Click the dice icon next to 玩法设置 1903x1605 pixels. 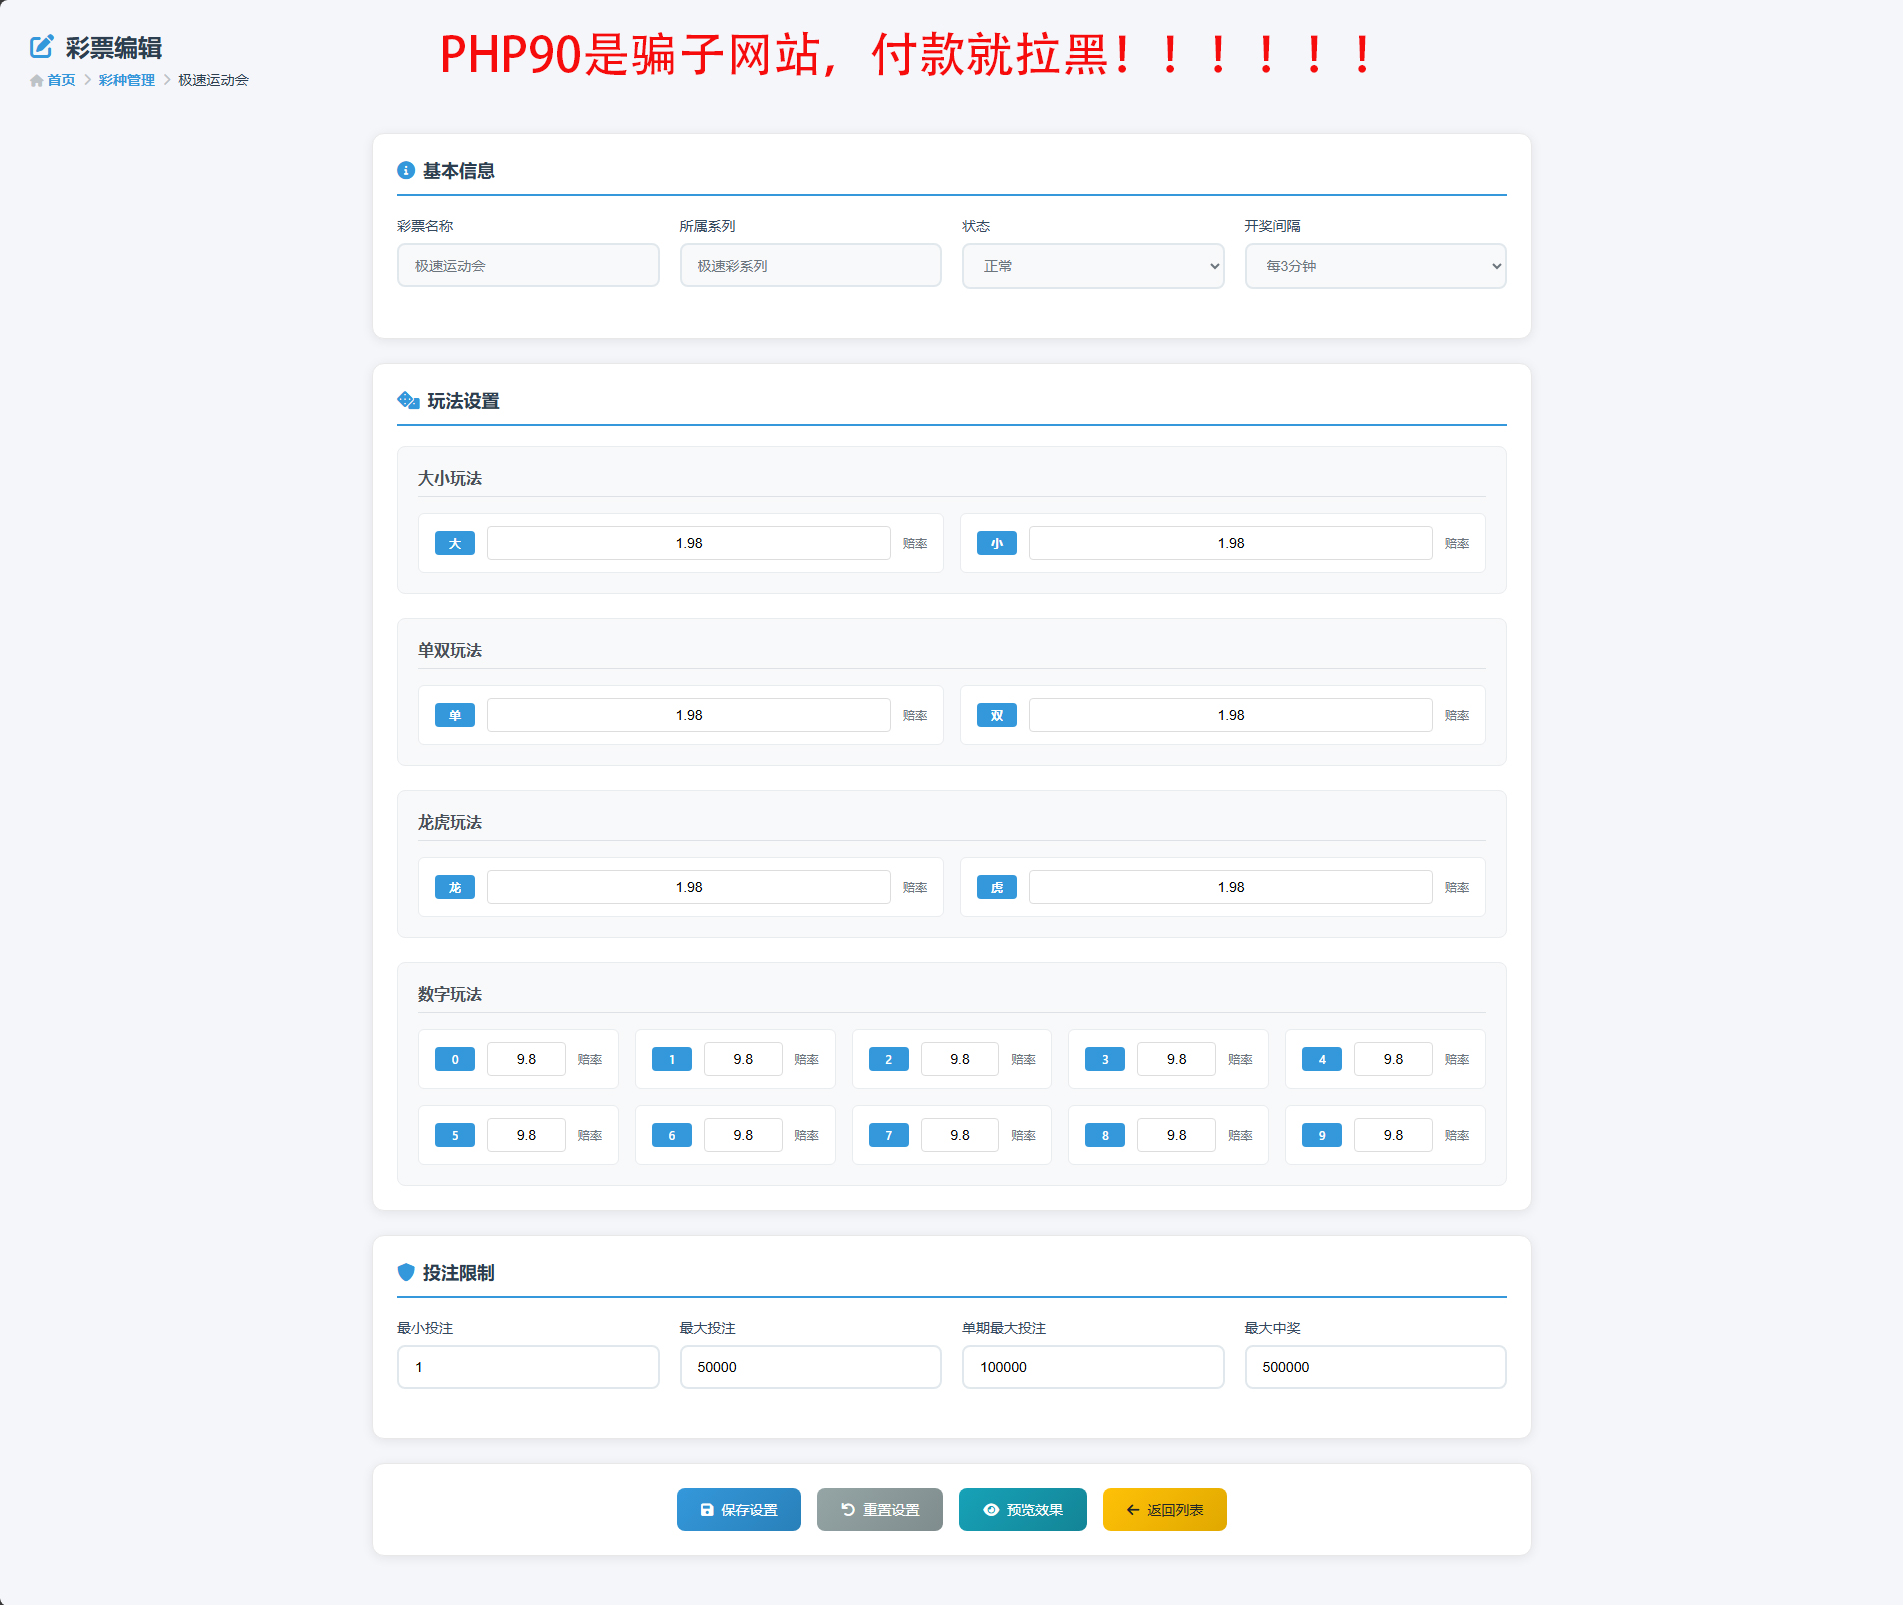click(x=408, y=401)
